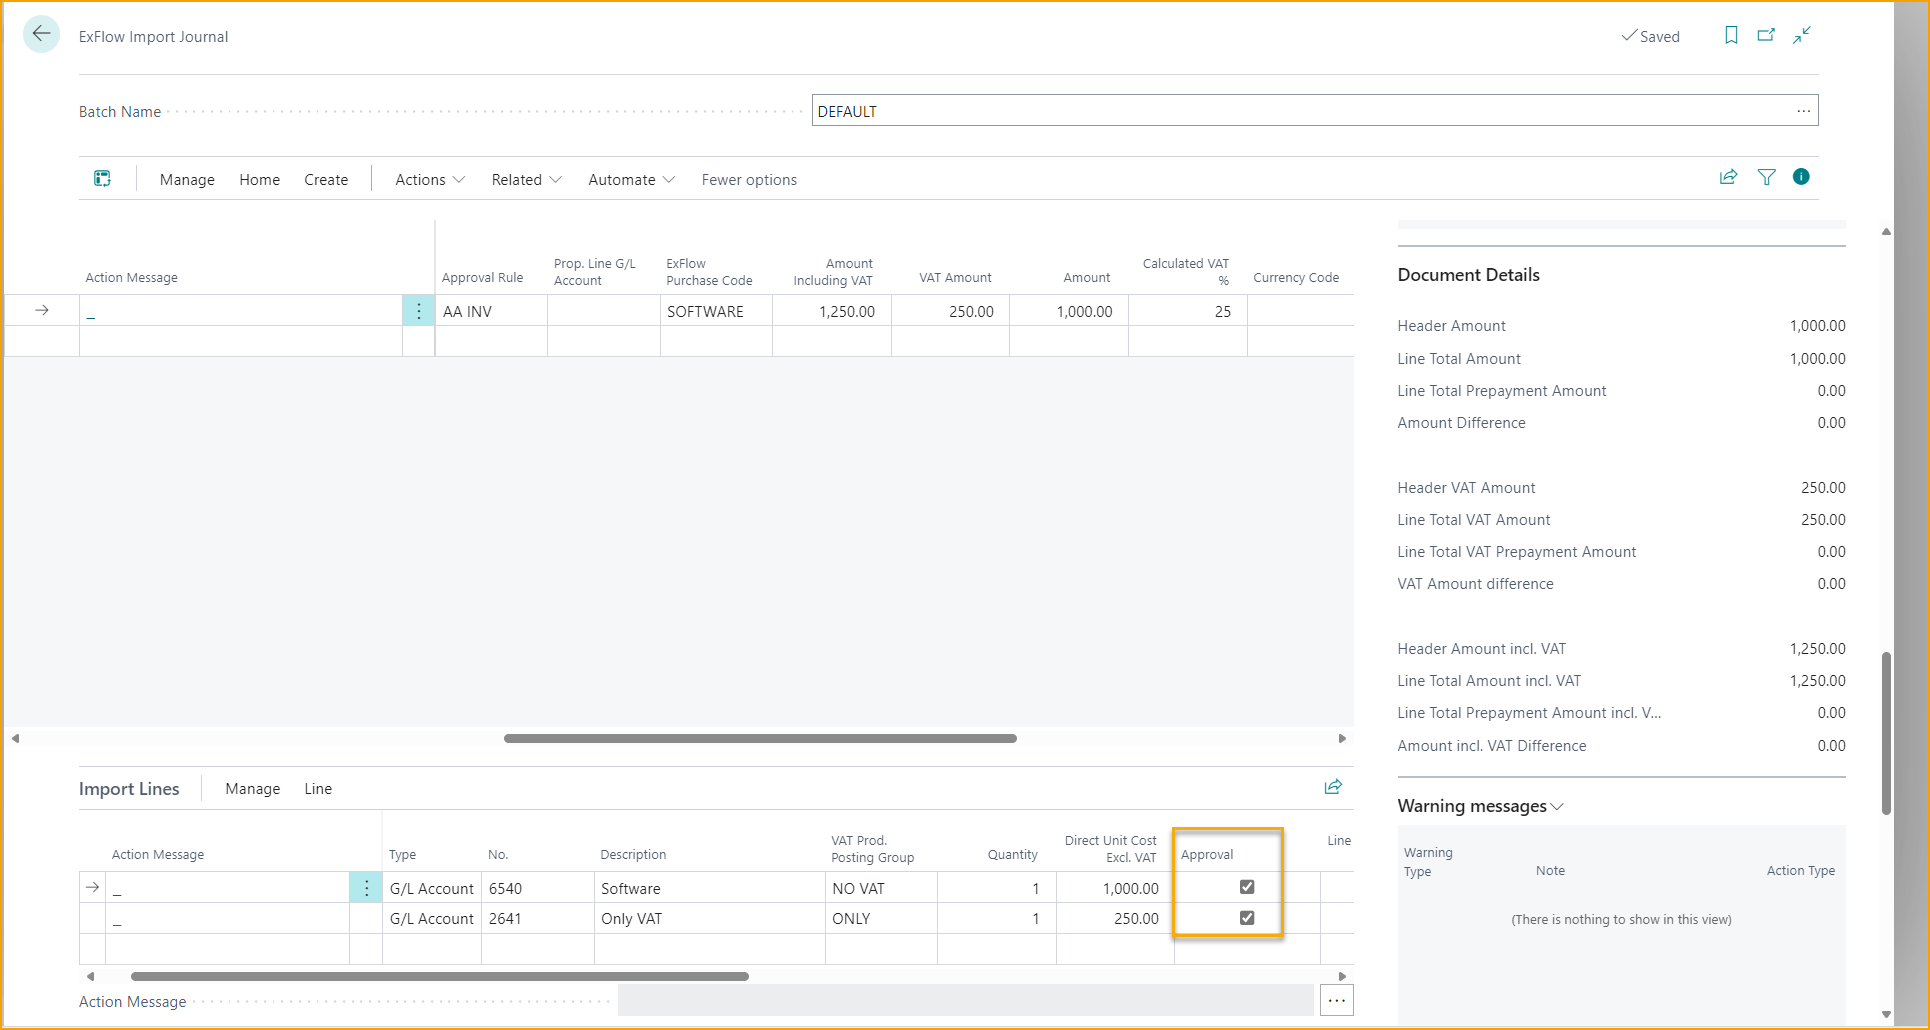The height and width of the screenshot is (1030, 1930).
Task: Open the Related dropdown menu
Action: point(526,180)
